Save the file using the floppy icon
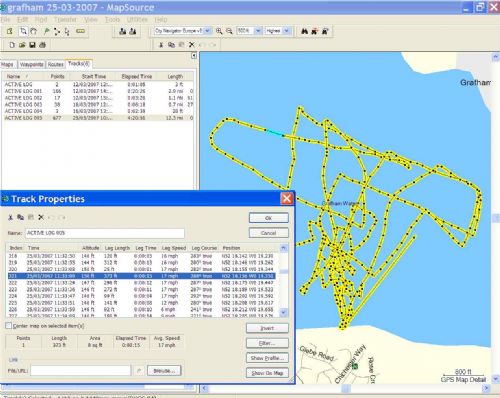The height and width of the screenshot is (398, 500). click(x=32, y=45)
